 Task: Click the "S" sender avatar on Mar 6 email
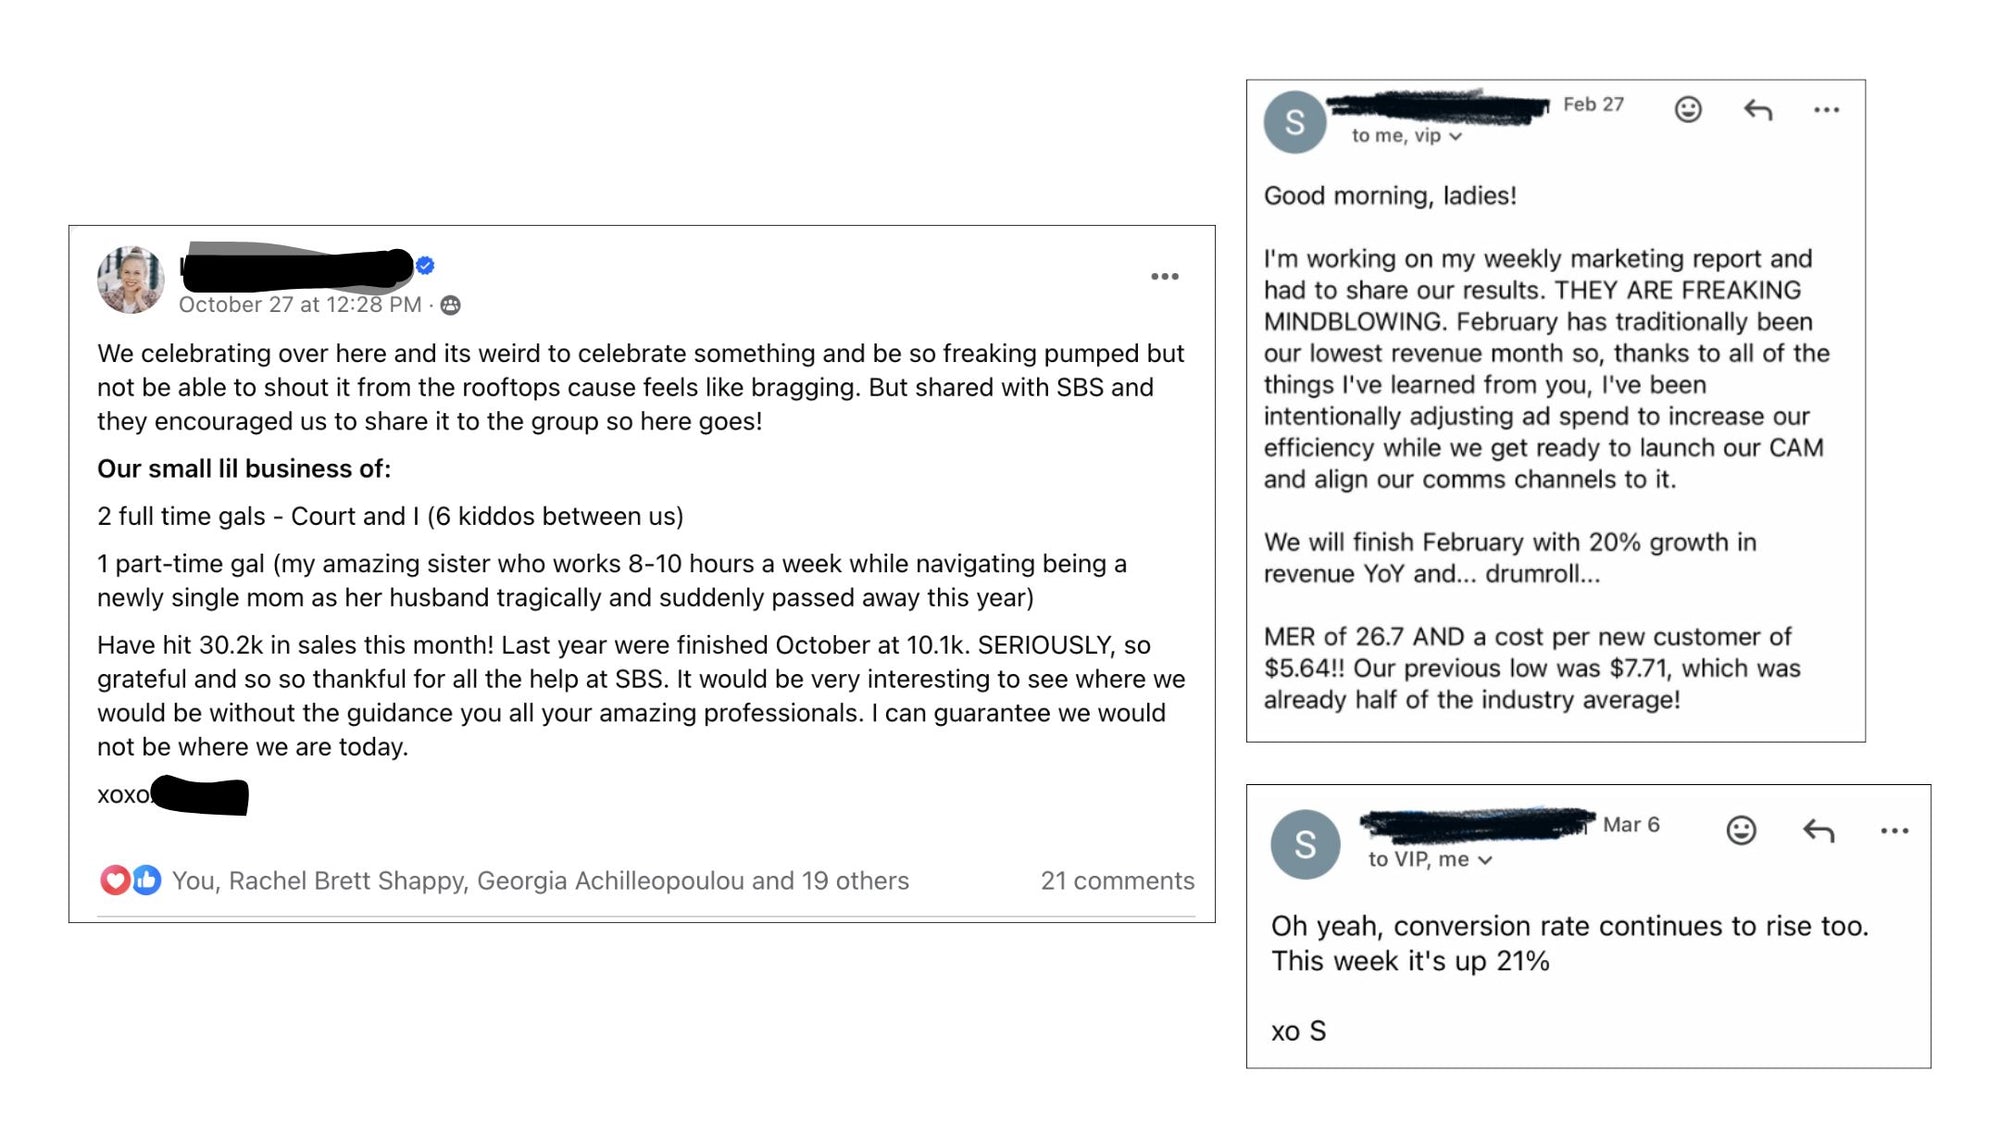pos(1305,845)
